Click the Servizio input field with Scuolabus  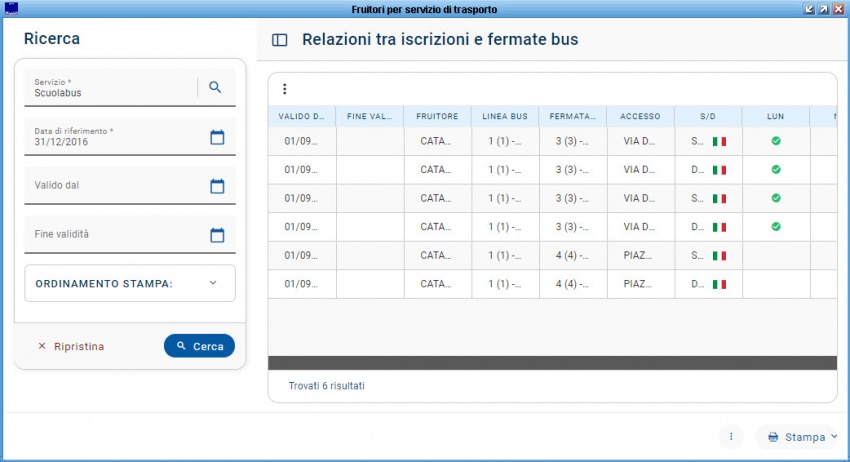point(110,92)
